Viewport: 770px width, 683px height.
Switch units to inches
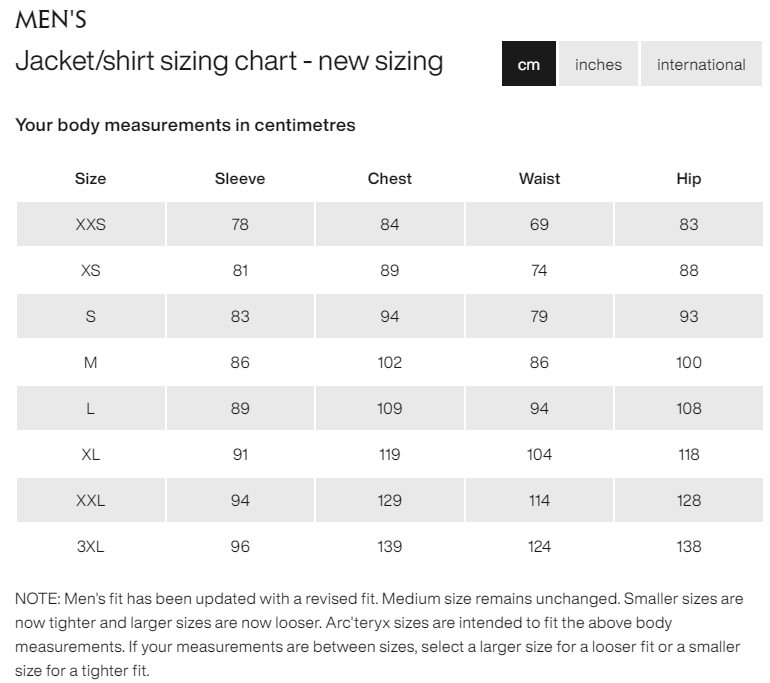(x=598, y=65)
